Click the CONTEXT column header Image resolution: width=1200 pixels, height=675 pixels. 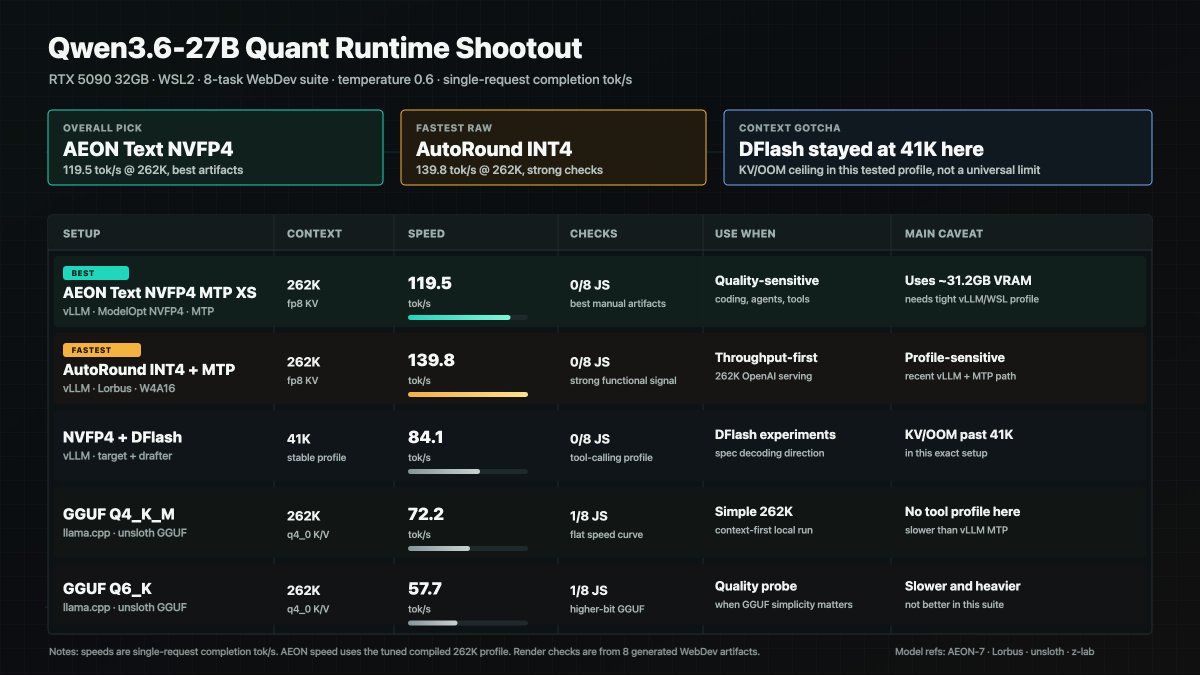(314, 234)
